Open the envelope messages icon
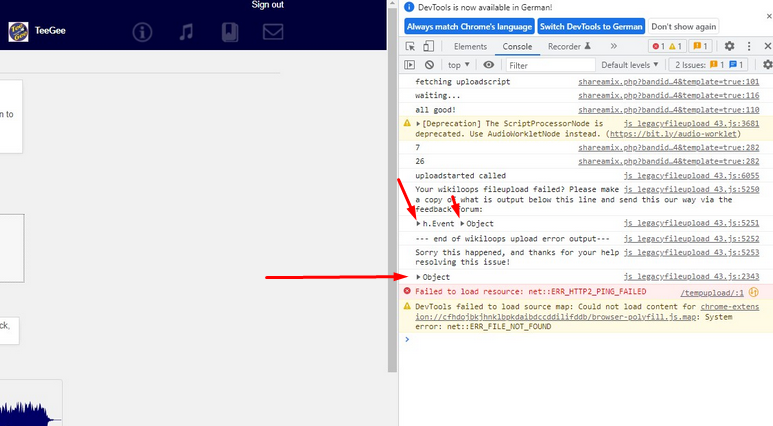This screenshot has width=773, height=426. [273, 33]
